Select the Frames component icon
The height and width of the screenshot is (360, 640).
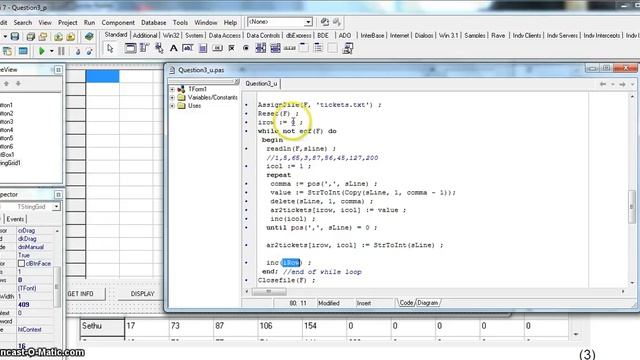(130, 49)
